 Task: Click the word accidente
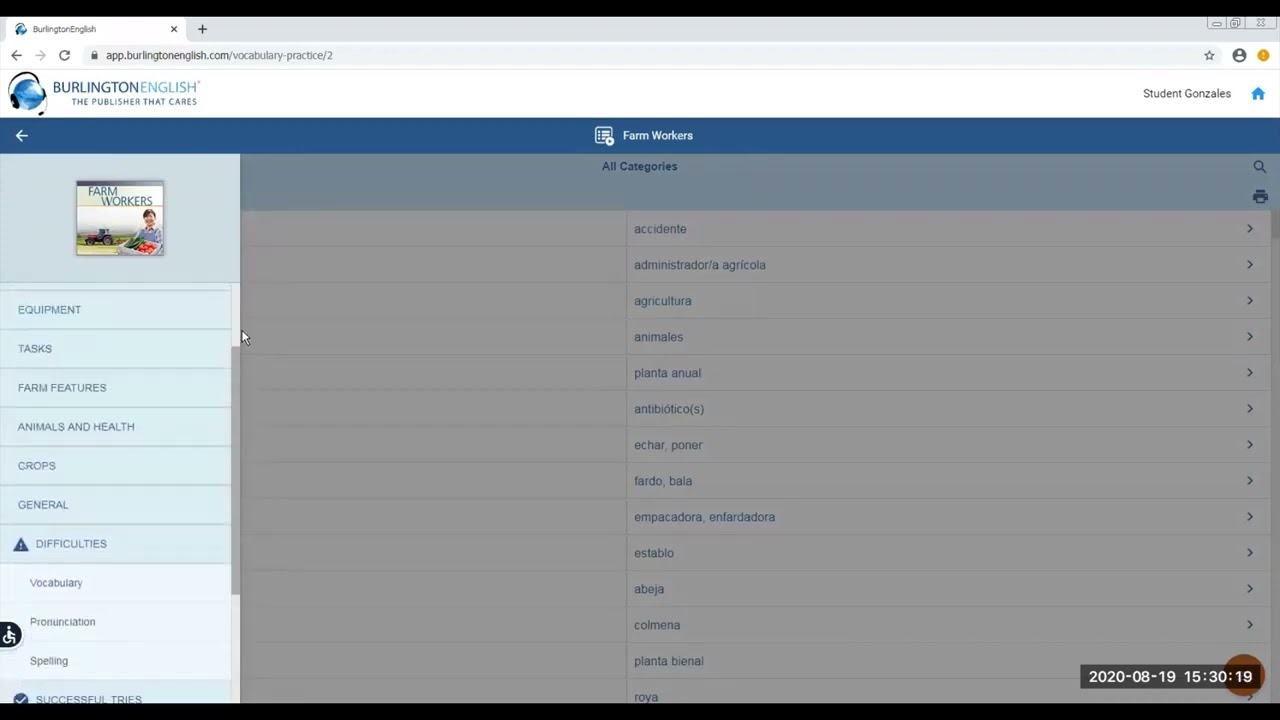660,229
